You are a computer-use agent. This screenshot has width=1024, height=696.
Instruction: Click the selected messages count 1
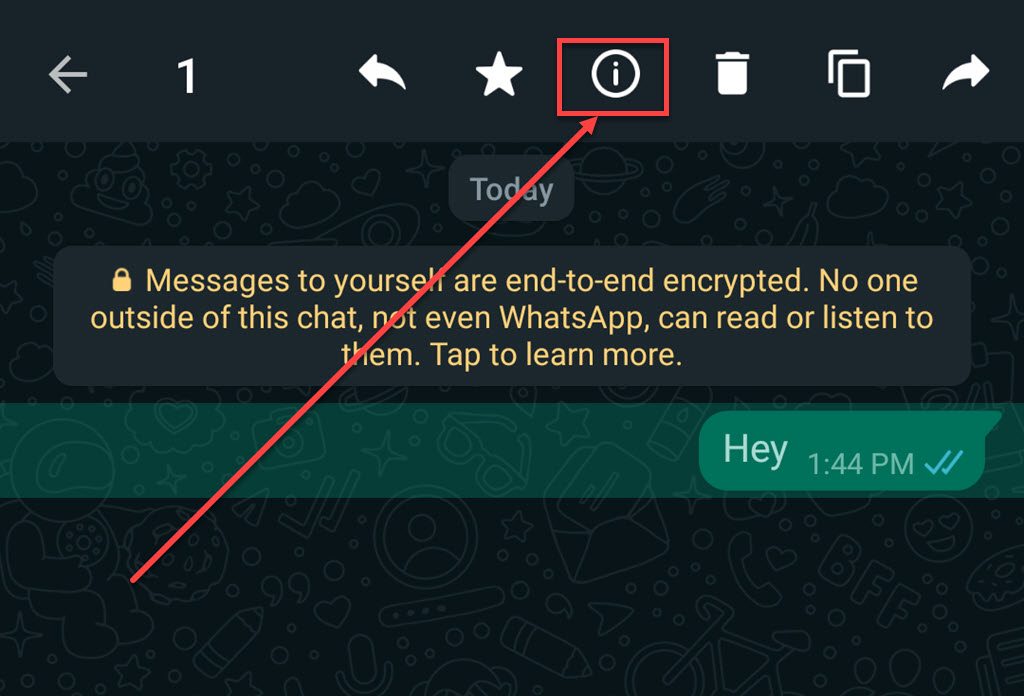pyautogui.click(x=187, y=76)
